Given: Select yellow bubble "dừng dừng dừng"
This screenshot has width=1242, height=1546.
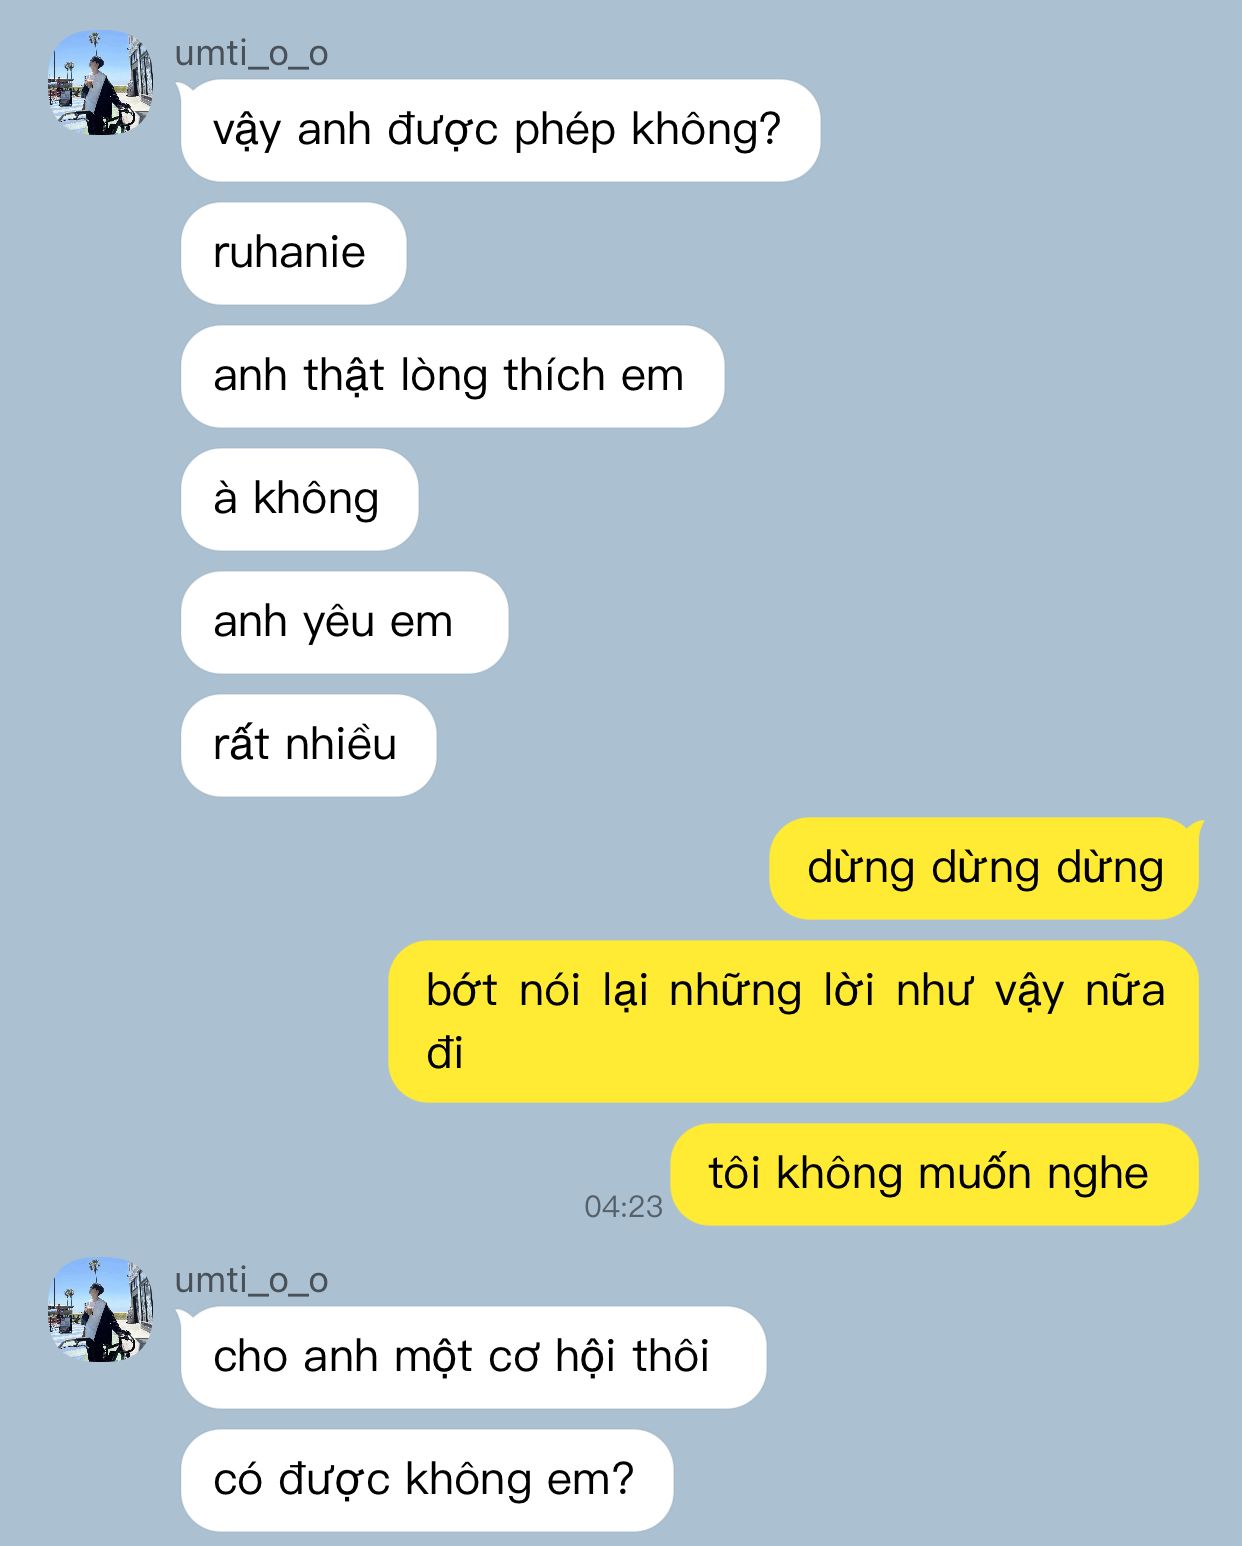Looking at the screenshot, I should click(x=984, y=868).
